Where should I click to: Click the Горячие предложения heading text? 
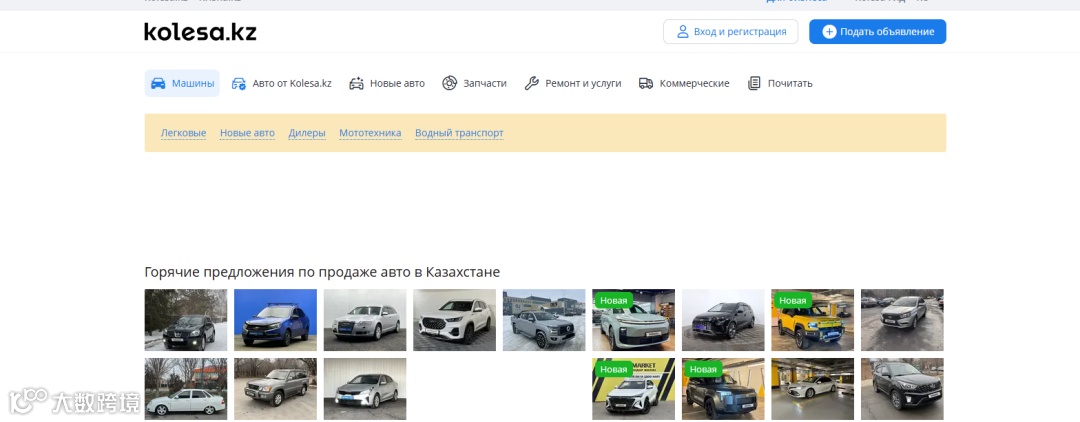pyautogui.click(x=322, y=272)
